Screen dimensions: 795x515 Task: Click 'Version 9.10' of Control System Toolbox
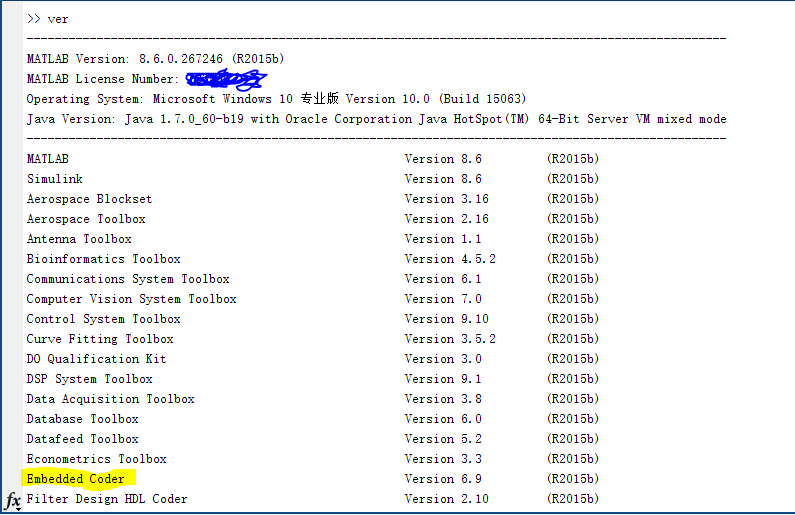tap(447, 319)
